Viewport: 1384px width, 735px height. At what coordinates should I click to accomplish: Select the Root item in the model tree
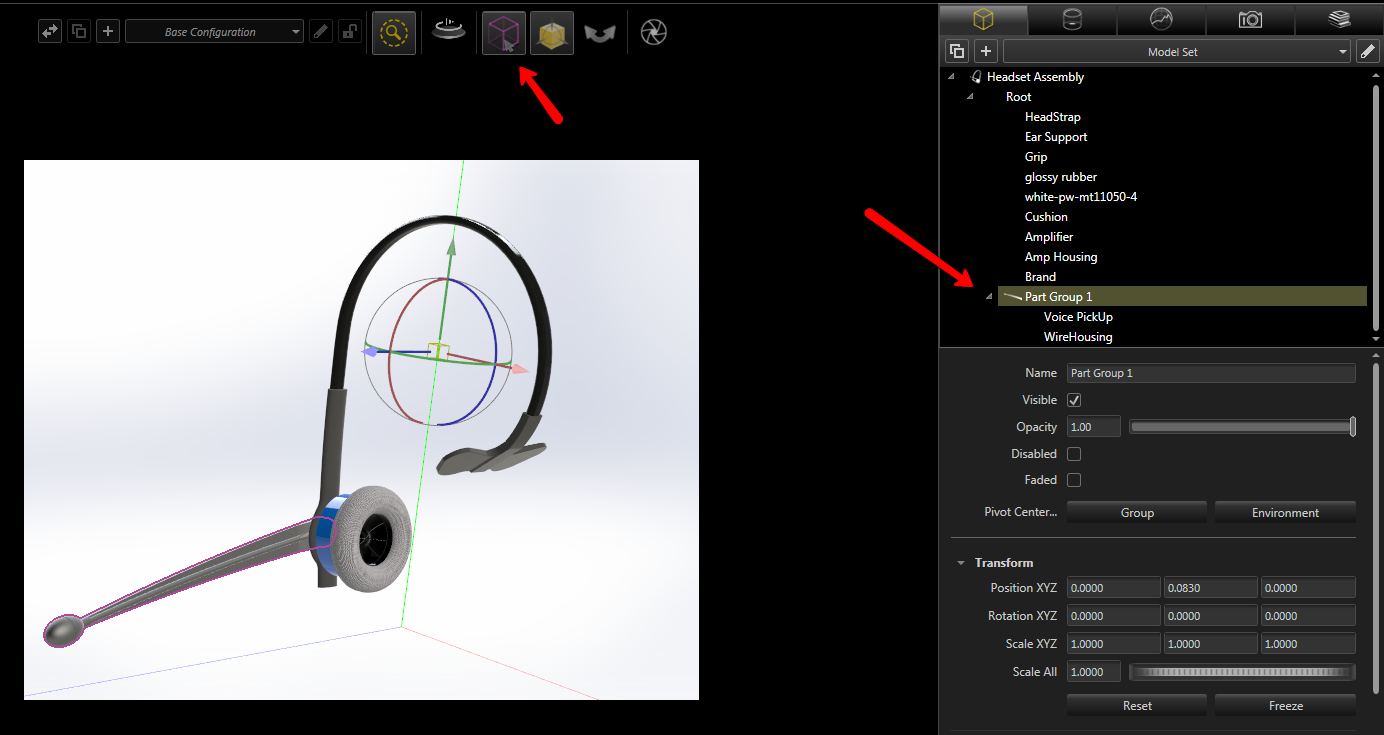coord(1018,97)
